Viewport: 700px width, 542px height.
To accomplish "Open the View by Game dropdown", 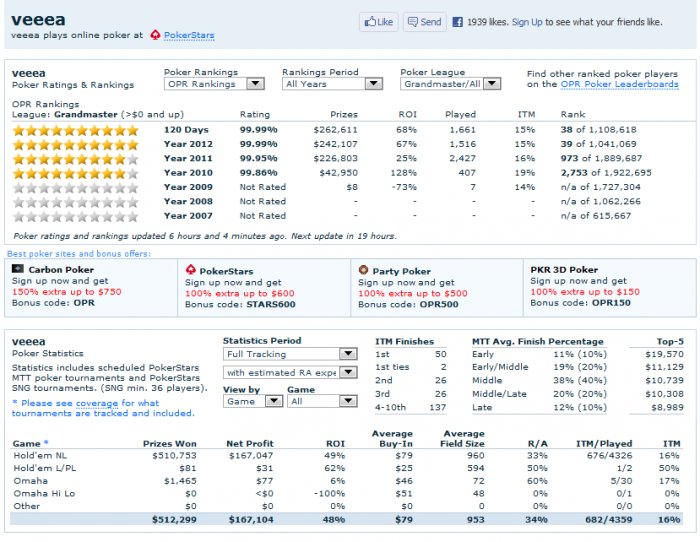I will (x=251, y=401).
